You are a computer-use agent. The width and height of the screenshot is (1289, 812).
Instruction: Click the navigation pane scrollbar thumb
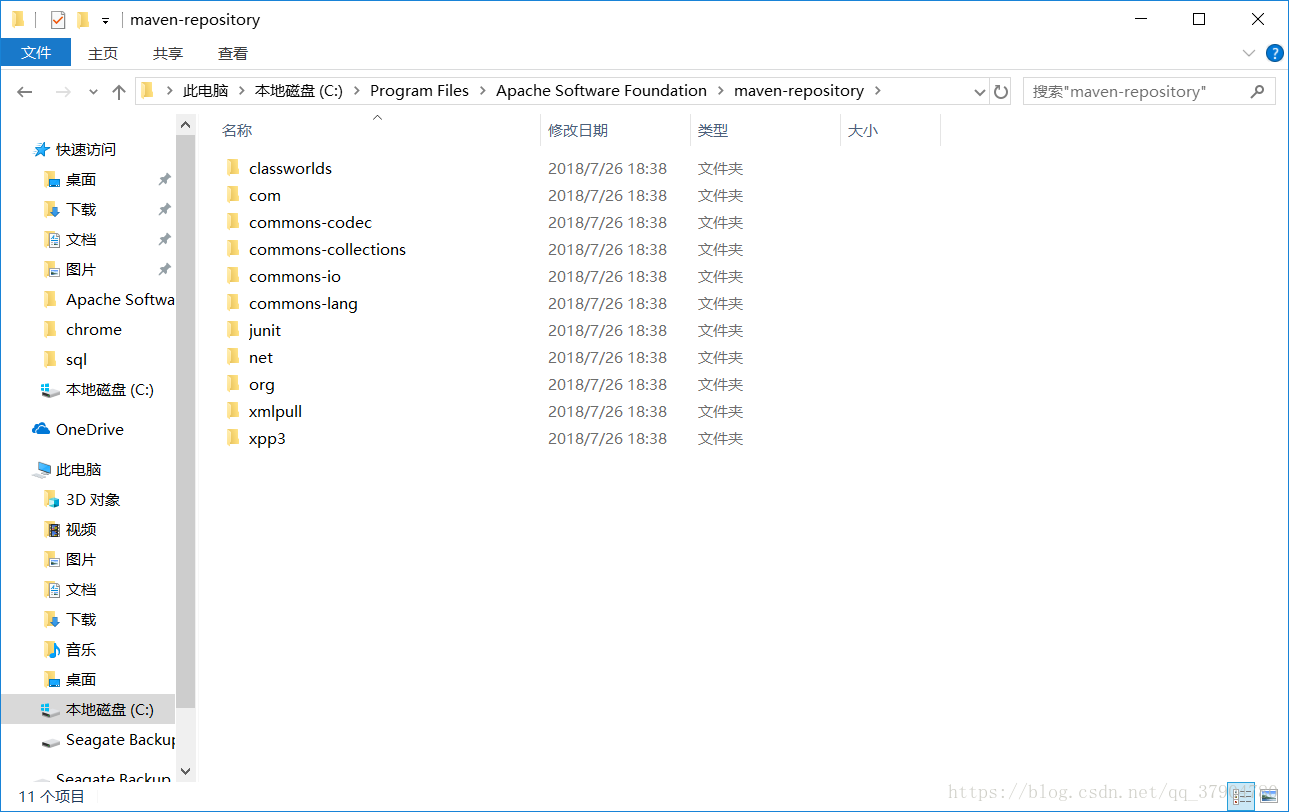tap(185, 423)
